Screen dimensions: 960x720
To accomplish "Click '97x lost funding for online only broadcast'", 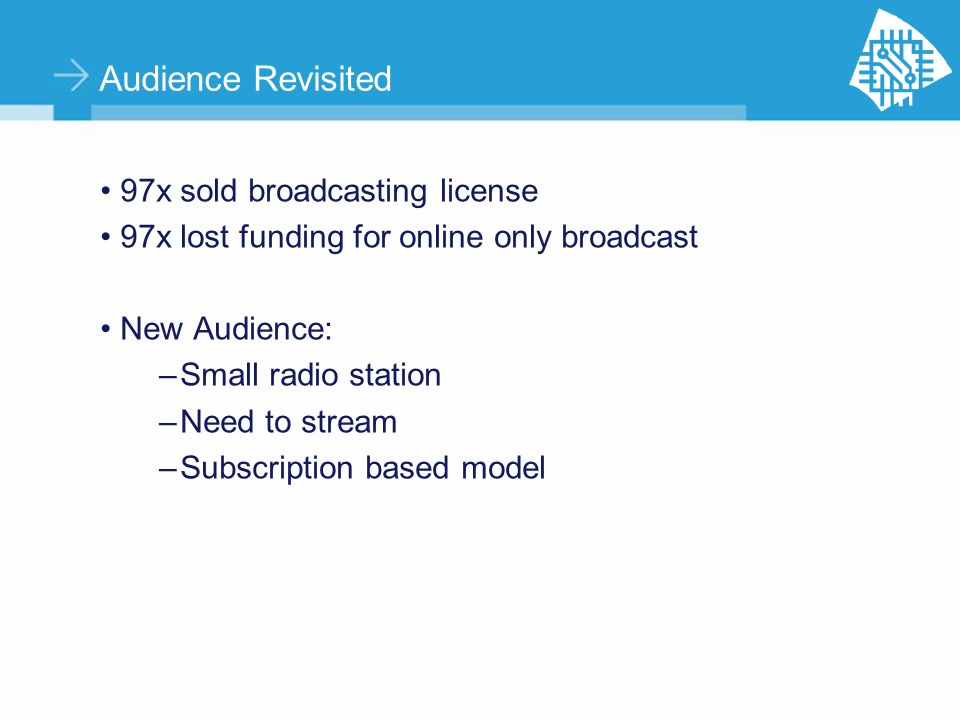I will pyautogui.click(x=409, y=238).
